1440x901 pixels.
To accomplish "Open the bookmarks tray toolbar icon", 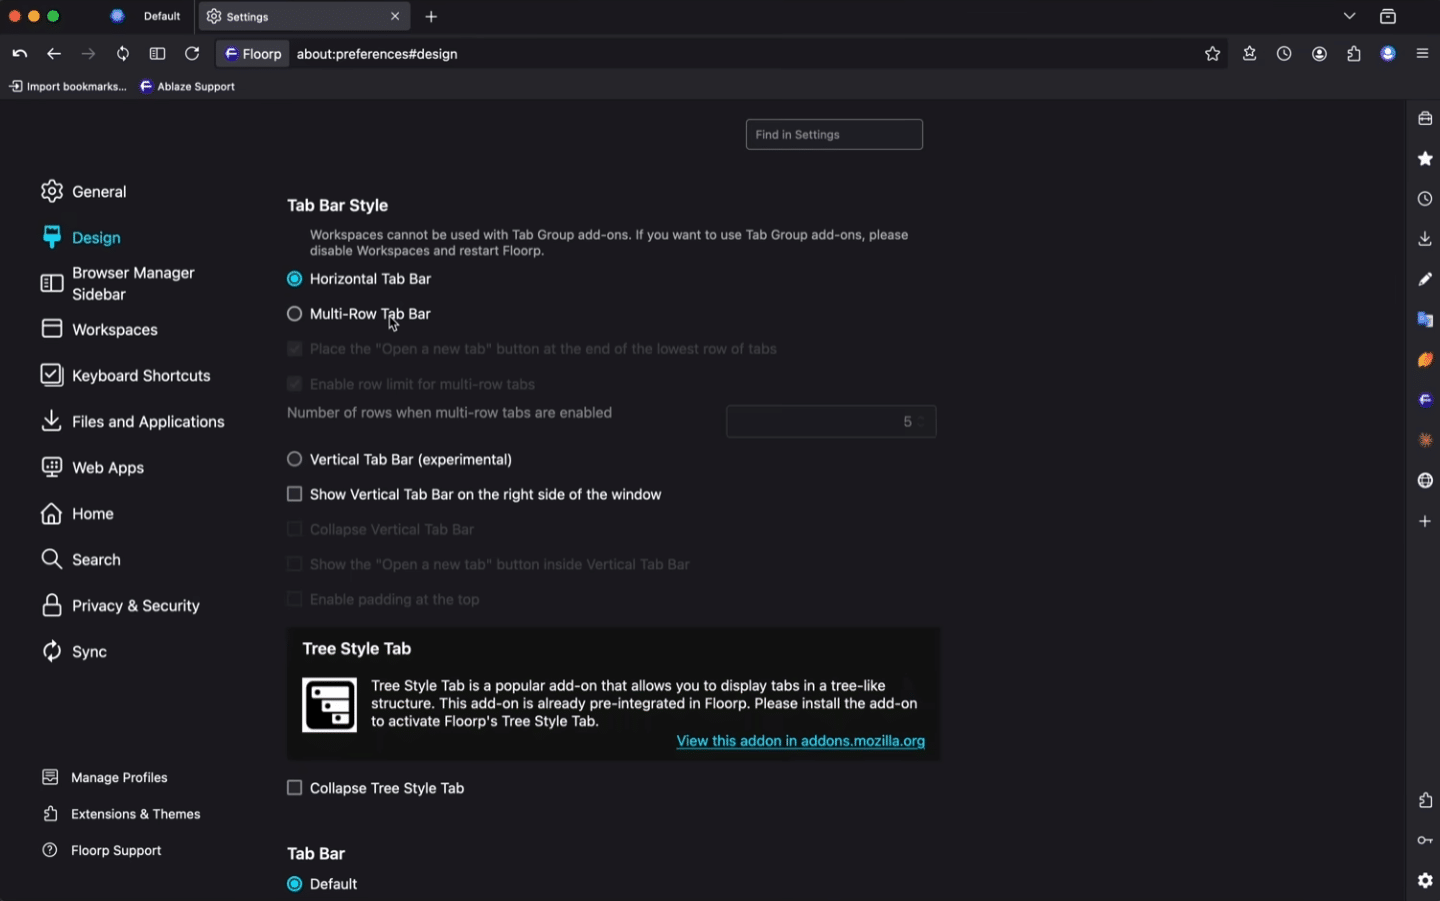I will pyautogui.click(x=1249, y=54).
